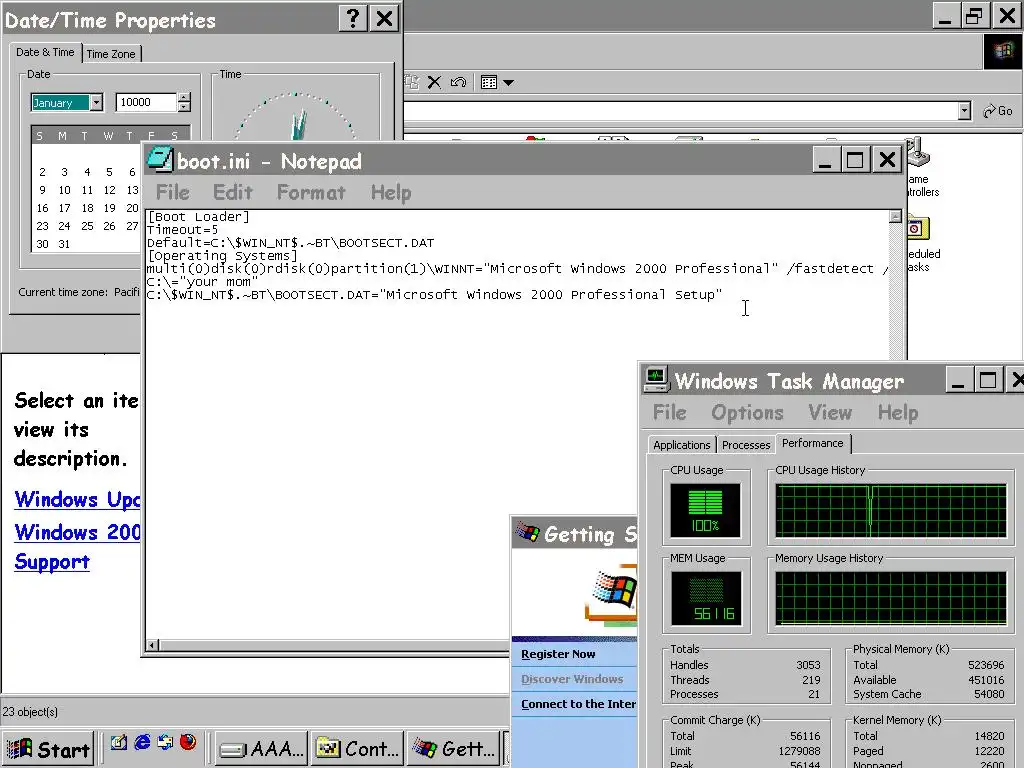
Task: Open Notepad File menu
Action: pos(172,193)
